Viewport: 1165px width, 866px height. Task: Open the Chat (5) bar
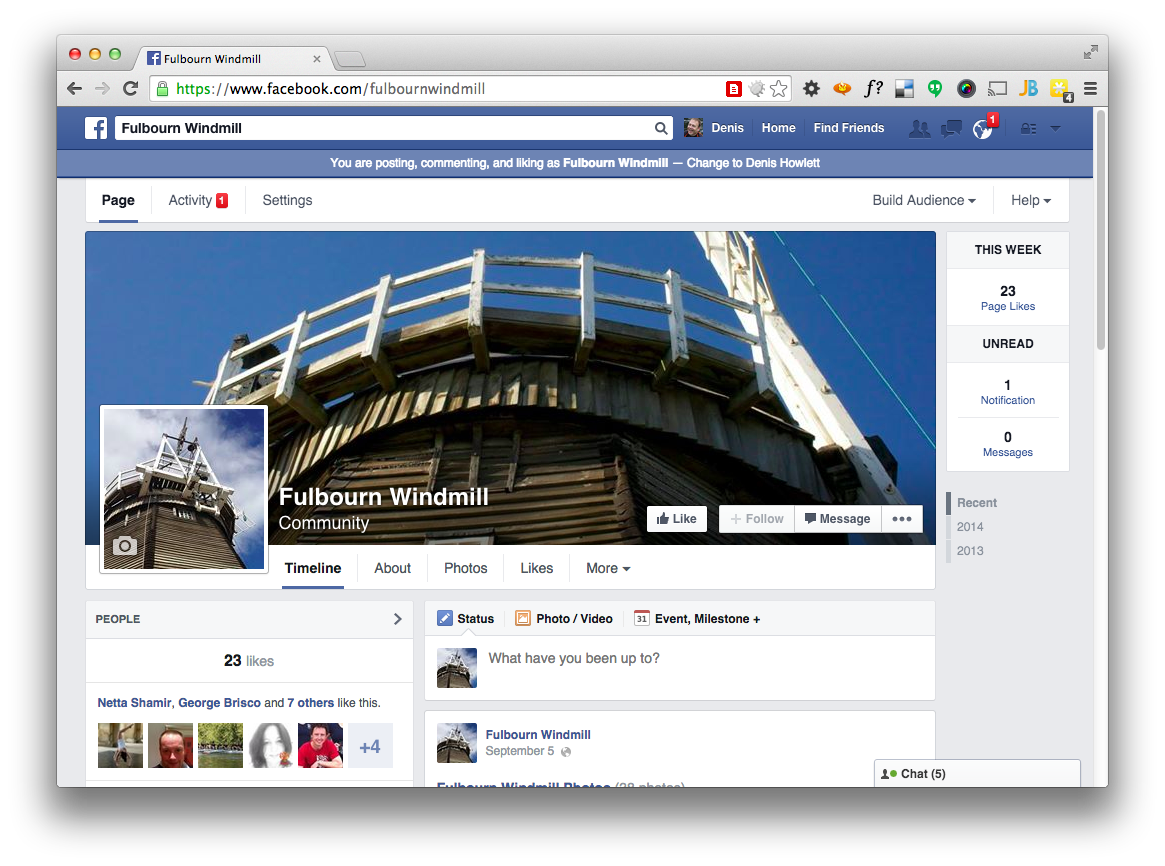tap(977, 773)
